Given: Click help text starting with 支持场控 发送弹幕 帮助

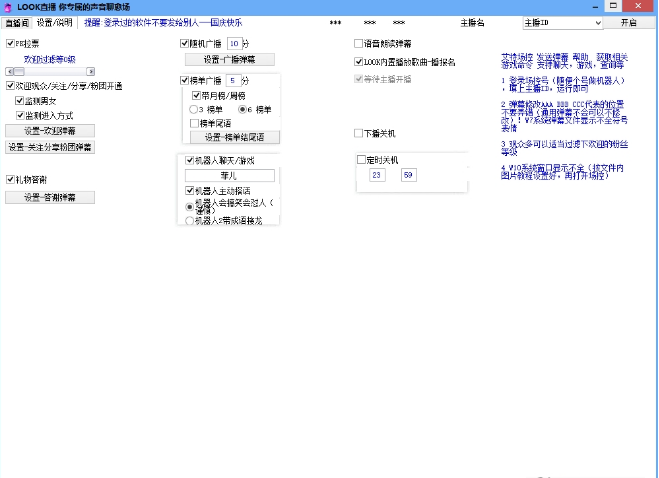Looking at the screenshot, I should click(564, 61).
